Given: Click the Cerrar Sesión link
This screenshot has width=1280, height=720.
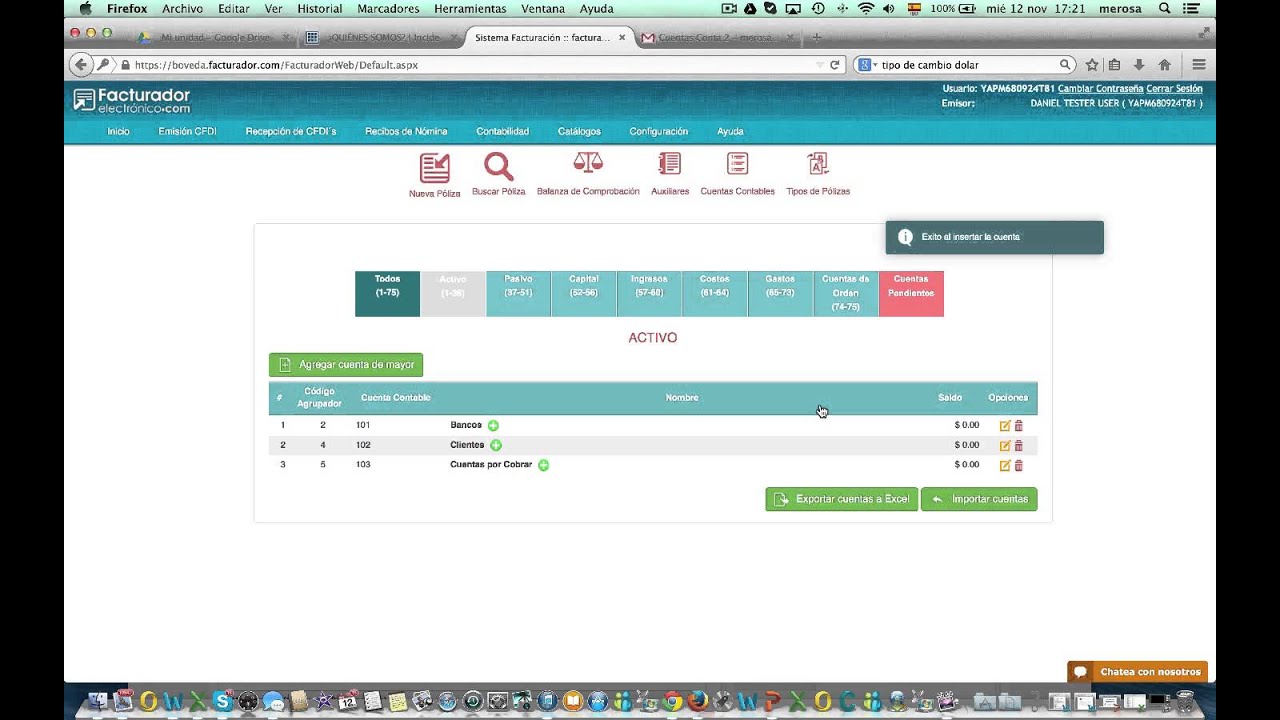Looking at the screenshot, I should coord(1174,89).
